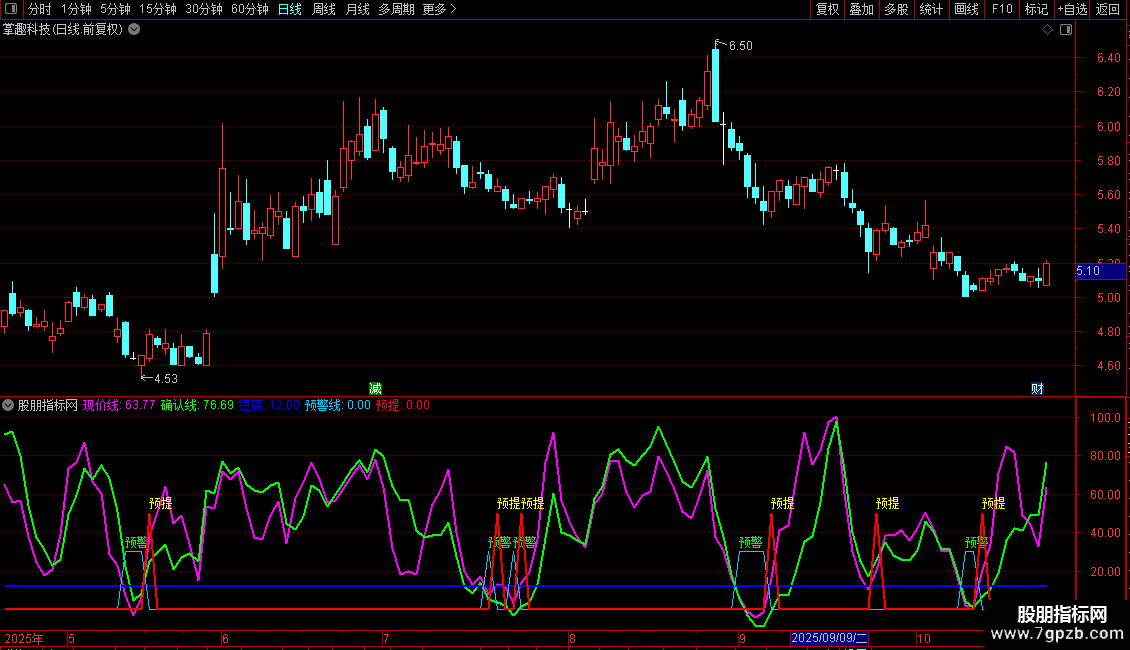The height and width of the screenshot is (650, 1130).
Task: Click 确认线: 76.69 indicator value
Action: pos(197,405)
